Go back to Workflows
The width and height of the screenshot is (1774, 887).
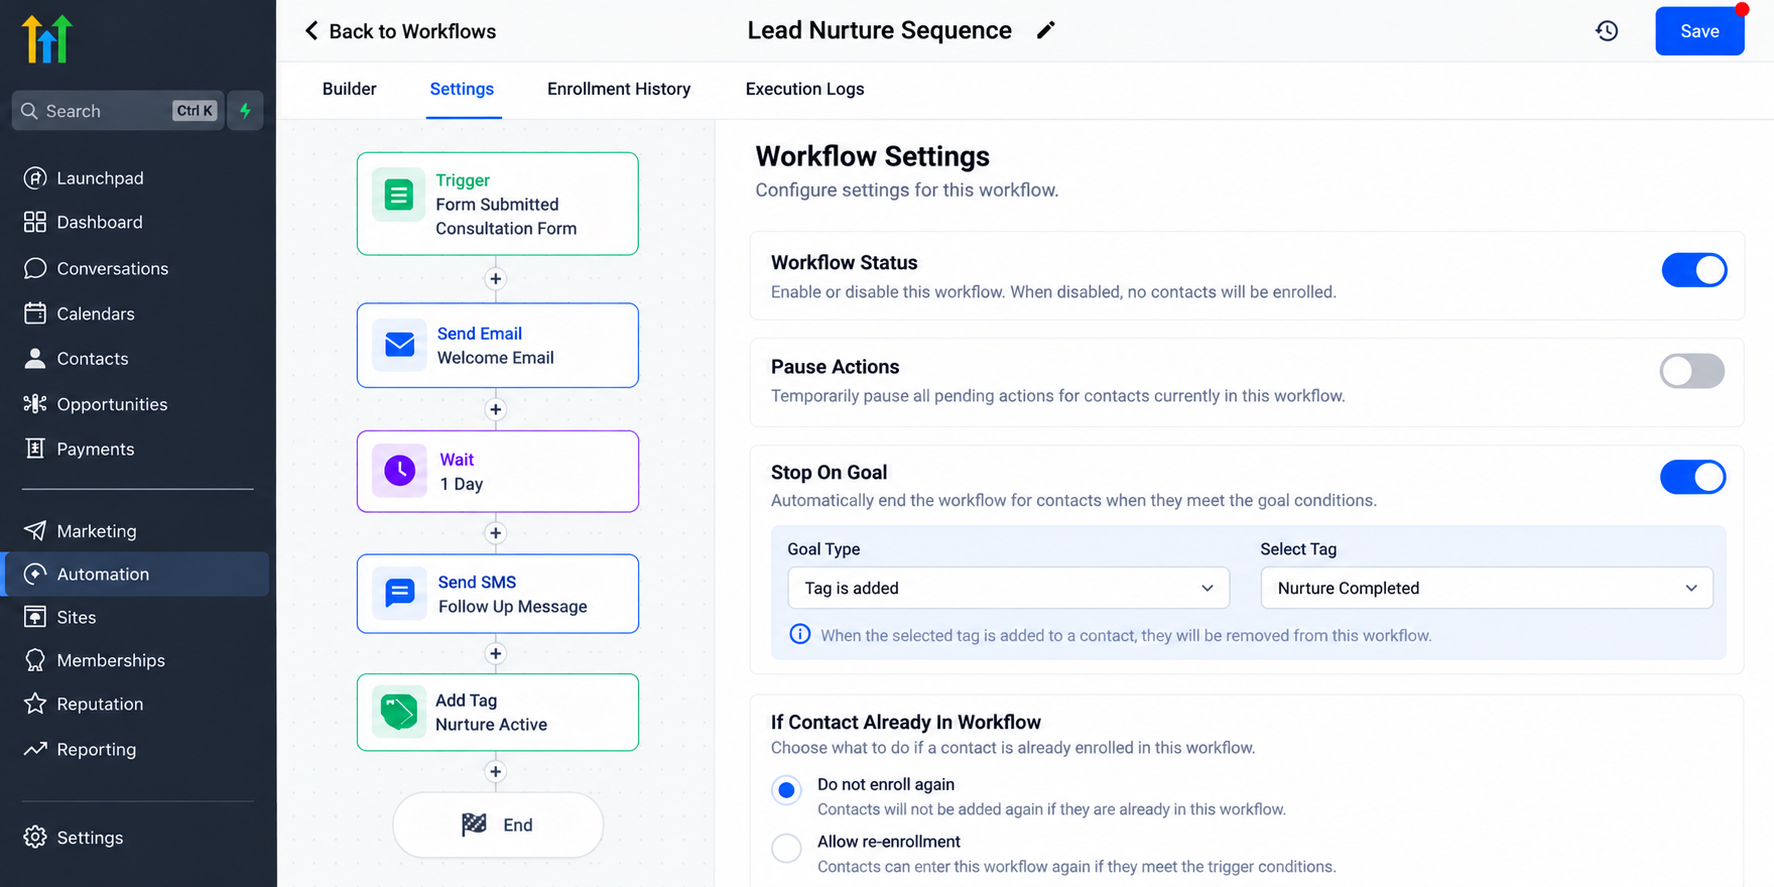400,31
